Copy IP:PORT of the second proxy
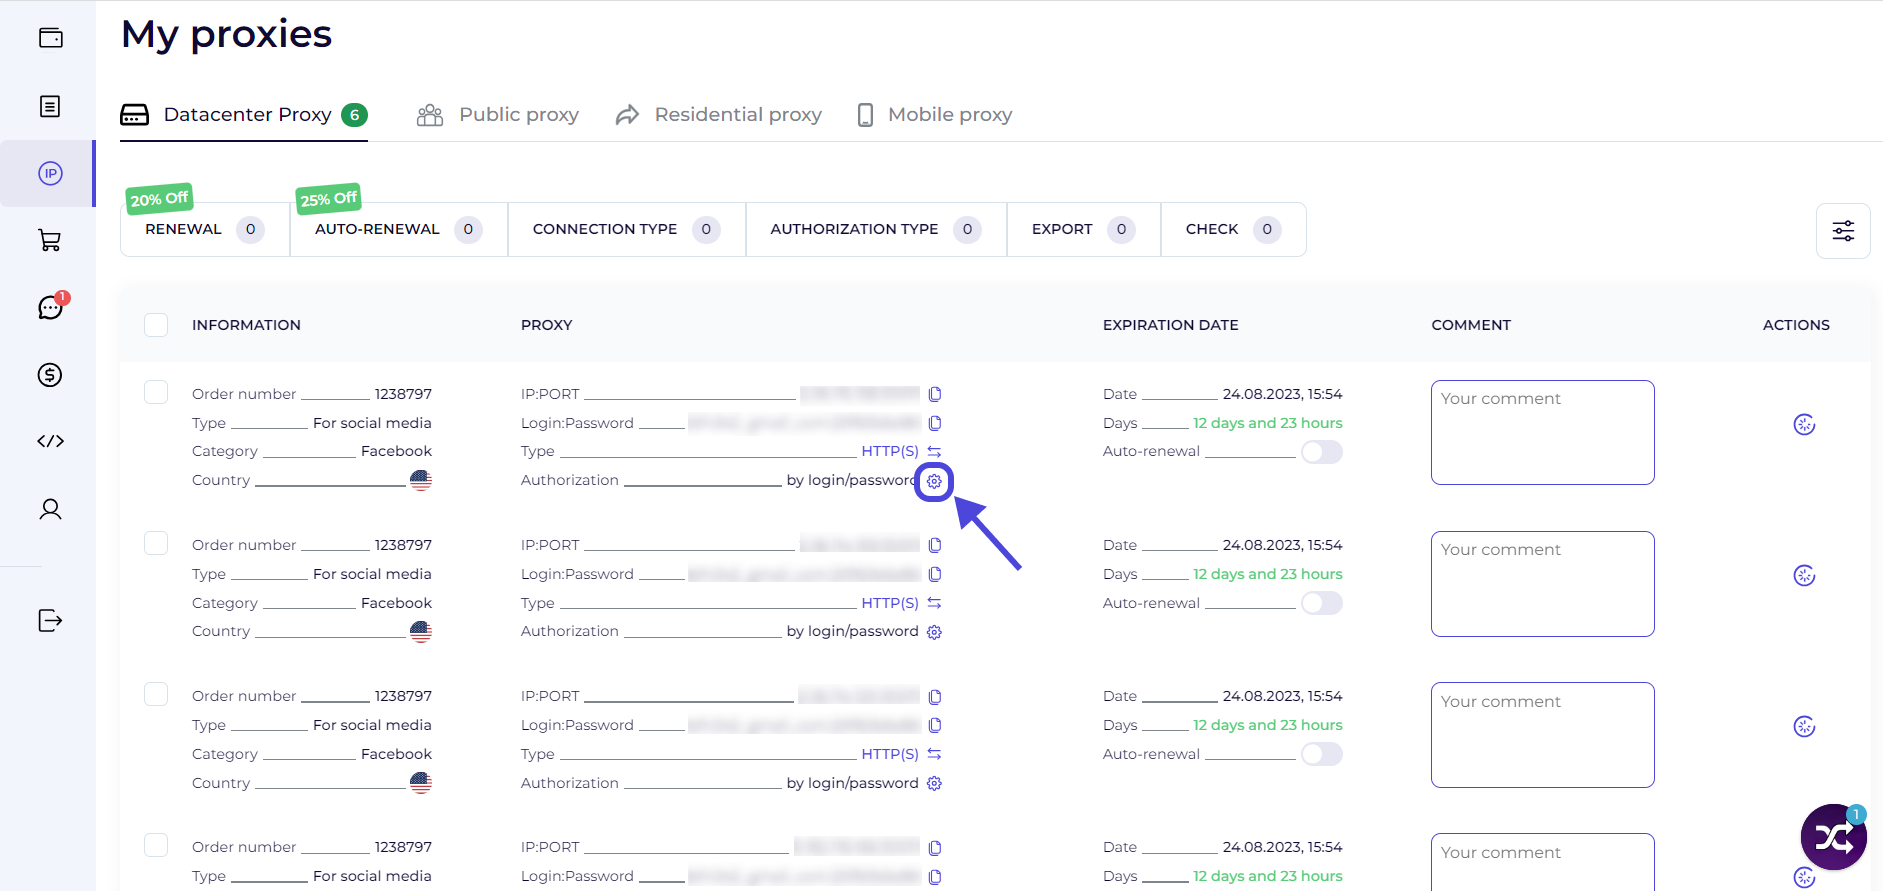Viewport: 1884px width, 892px height. (935, 545)
